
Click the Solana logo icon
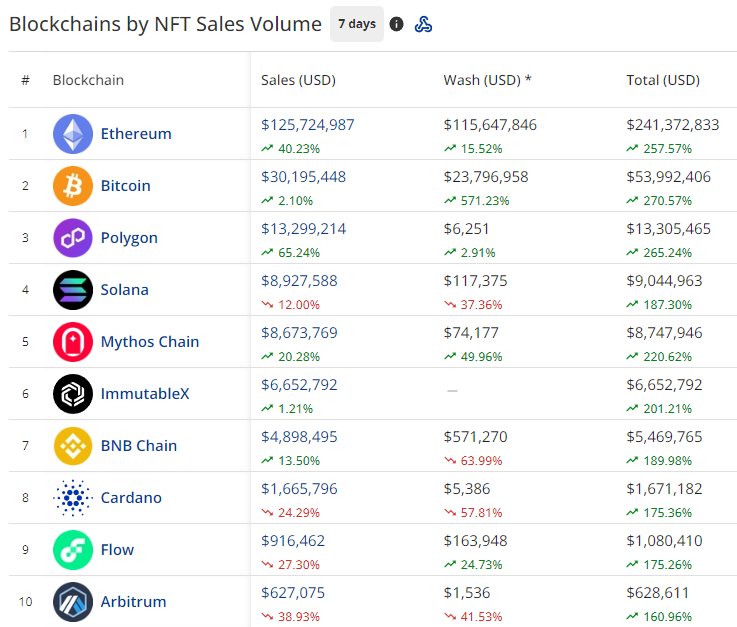tap(72, 290)
